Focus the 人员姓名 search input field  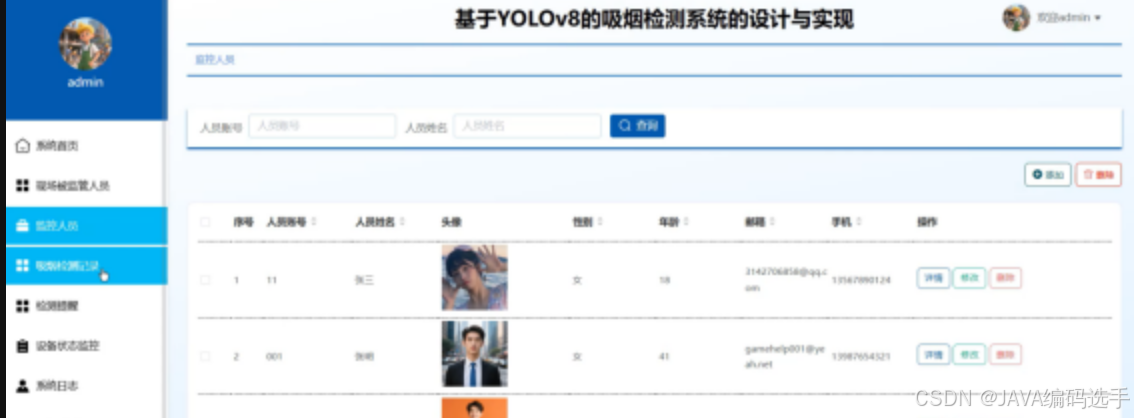(x=527, y=126)
